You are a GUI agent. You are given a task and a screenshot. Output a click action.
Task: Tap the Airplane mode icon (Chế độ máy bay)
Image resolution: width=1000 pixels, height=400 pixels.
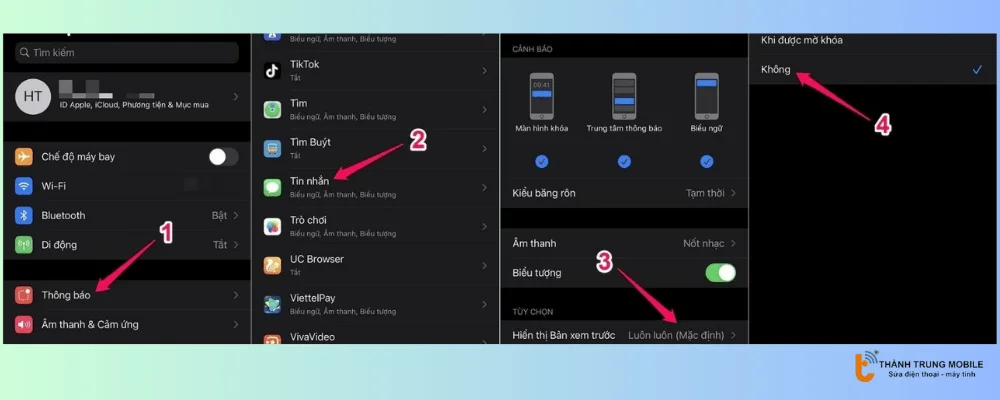(24, 157)
